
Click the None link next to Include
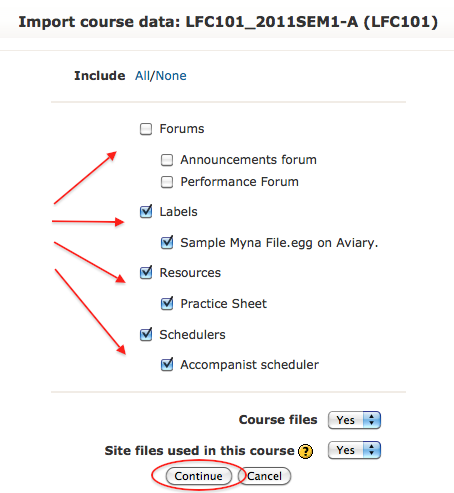171,76
